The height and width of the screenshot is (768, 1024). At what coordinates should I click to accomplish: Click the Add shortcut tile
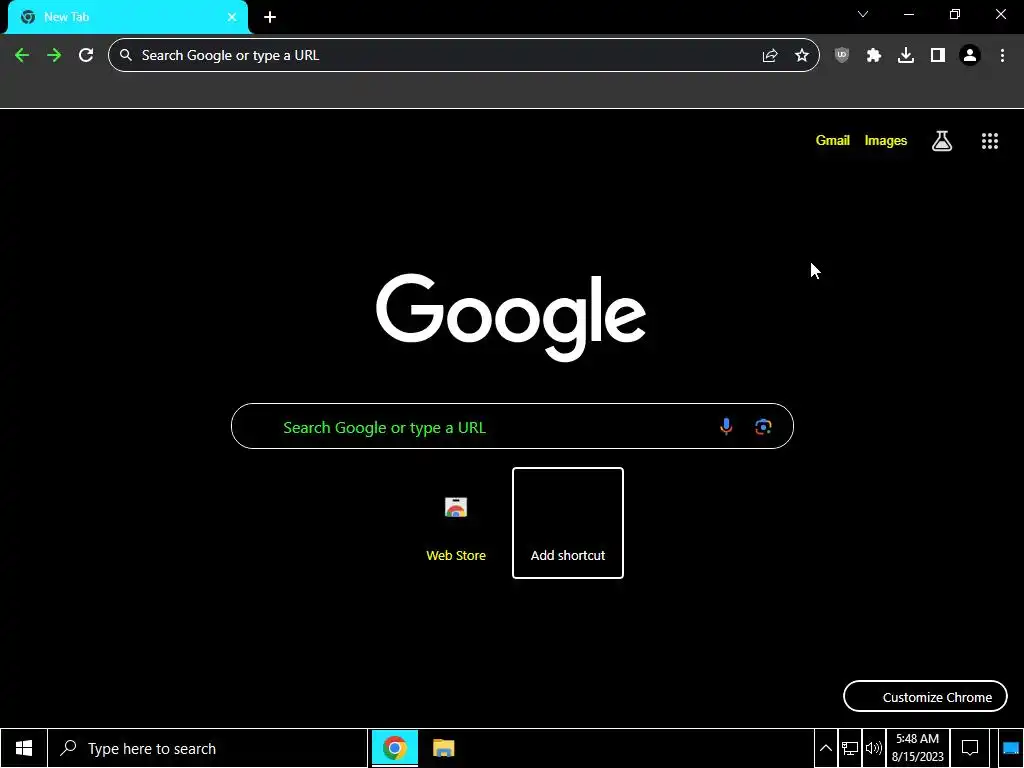(568, 523)
